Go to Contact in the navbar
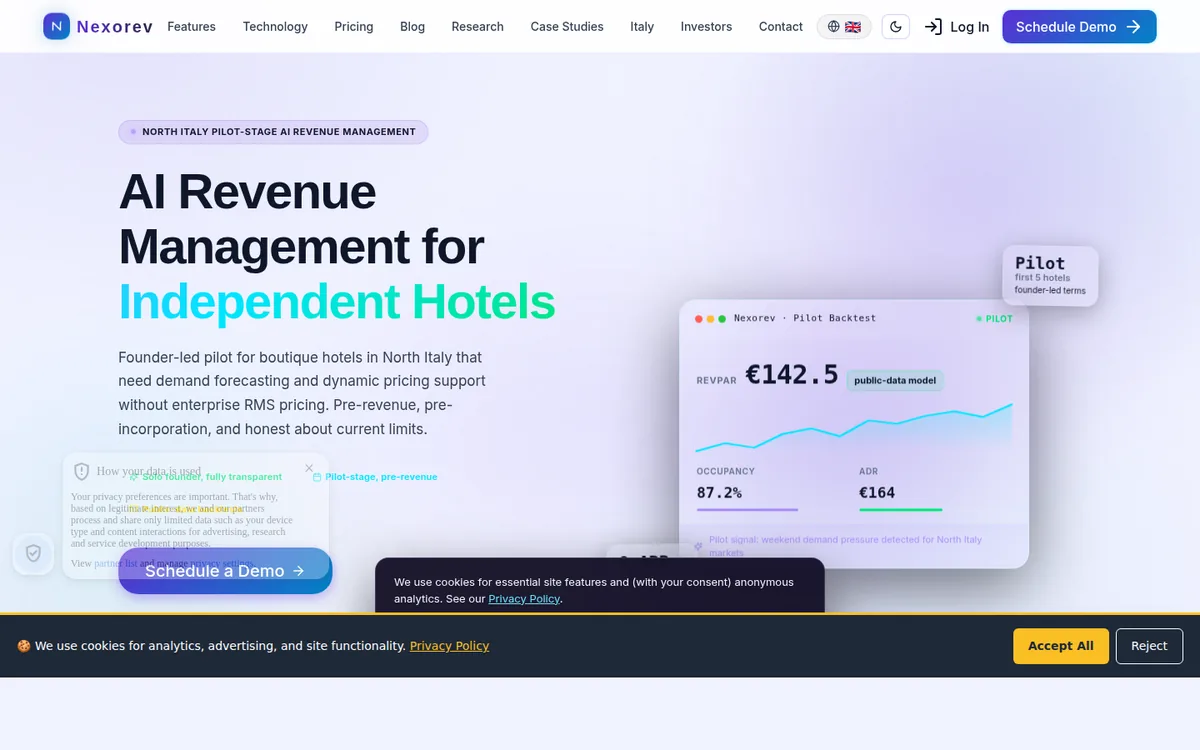 pyautogui.click(x=780, y=27)
